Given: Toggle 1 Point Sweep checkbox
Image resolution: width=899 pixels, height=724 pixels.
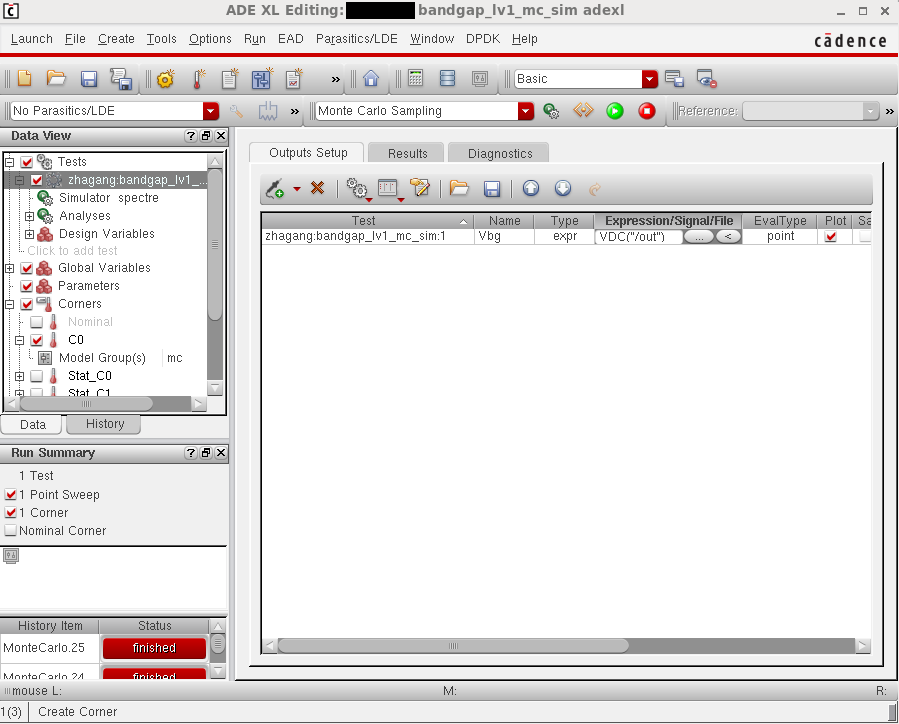Looking at the screenshot, I should pos(10,494).
